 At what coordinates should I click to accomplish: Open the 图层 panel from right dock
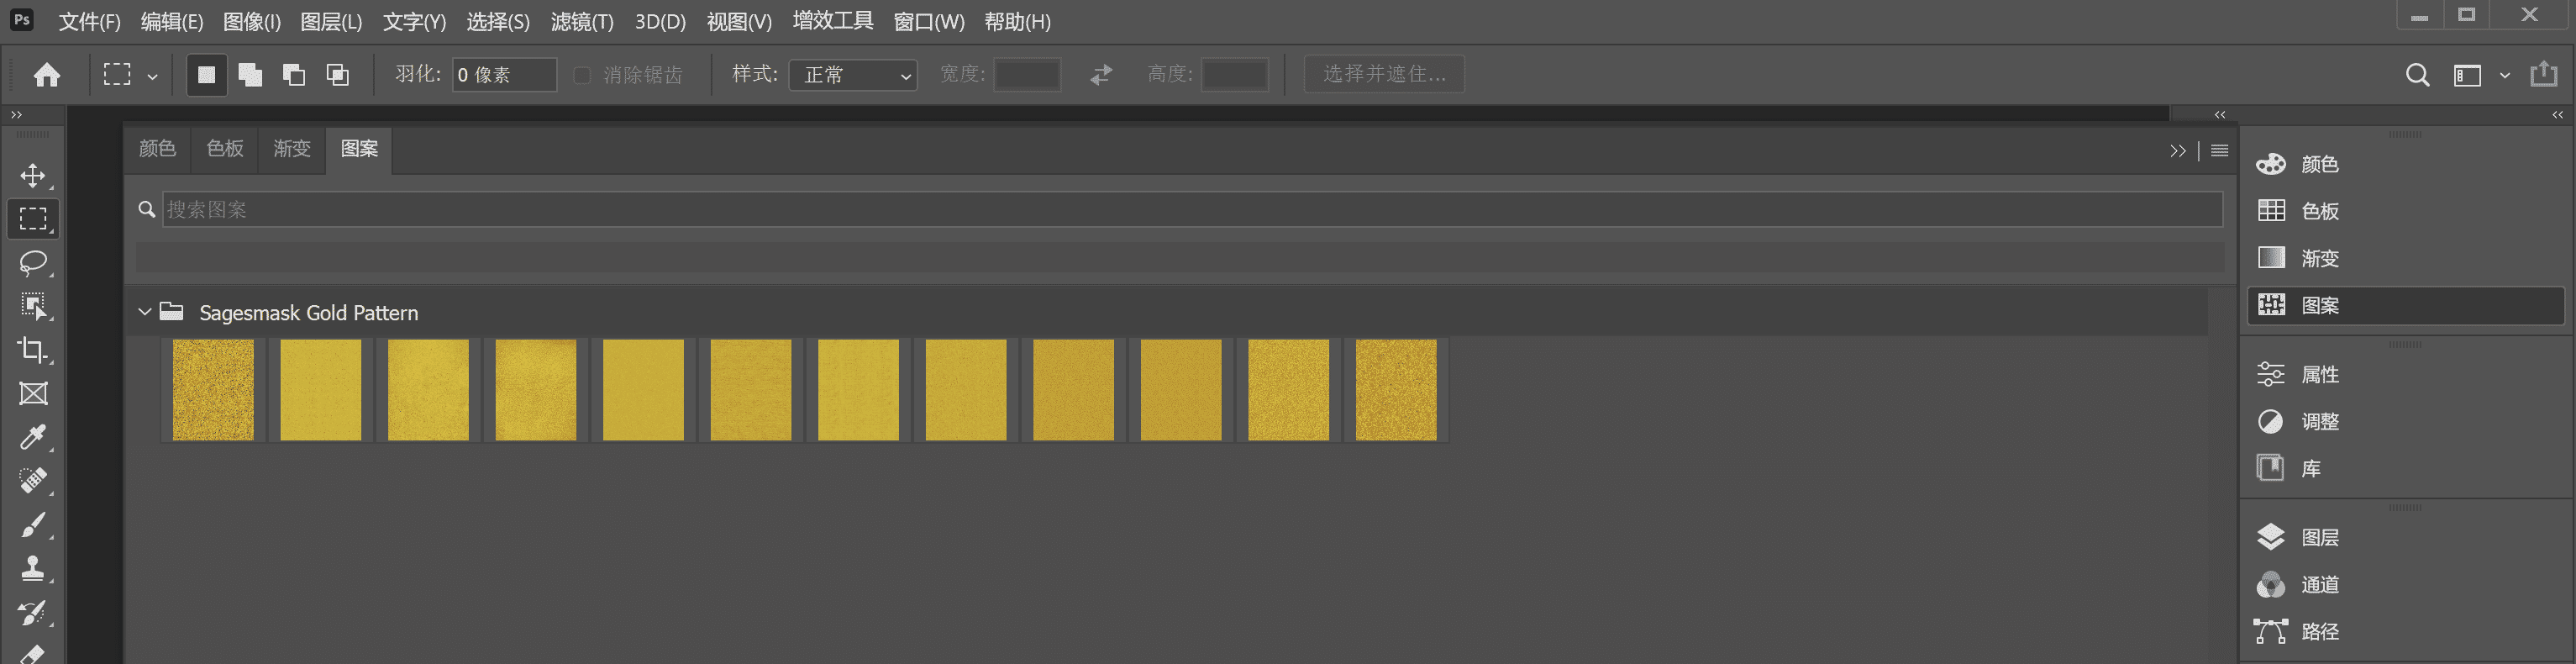2319,538
